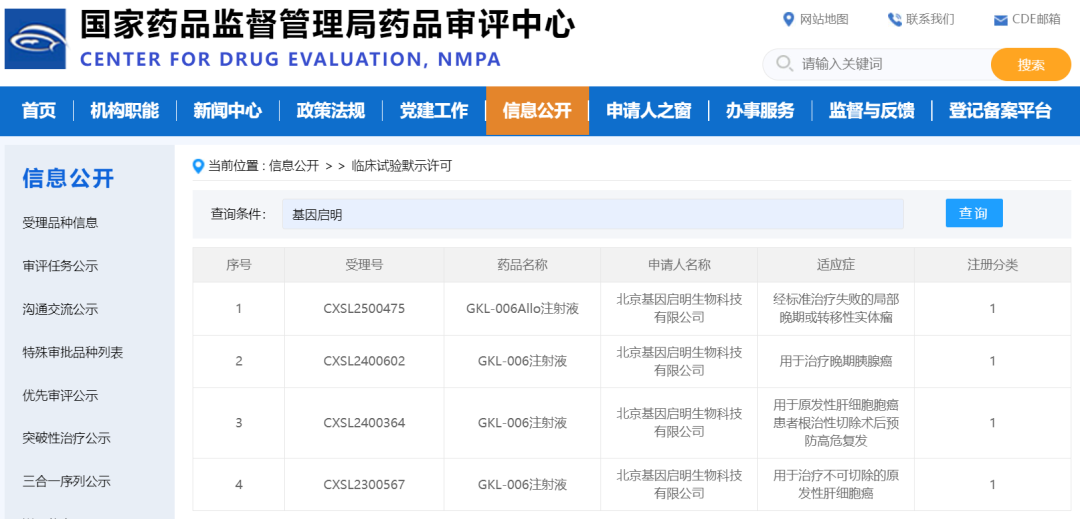1080x519 pixels.
Task: Click the 药品名称 column header
Action: (522, 265)
